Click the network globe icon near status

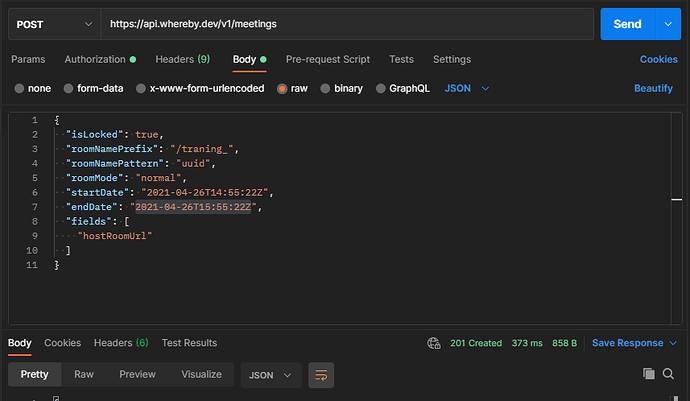pos(433,343)
